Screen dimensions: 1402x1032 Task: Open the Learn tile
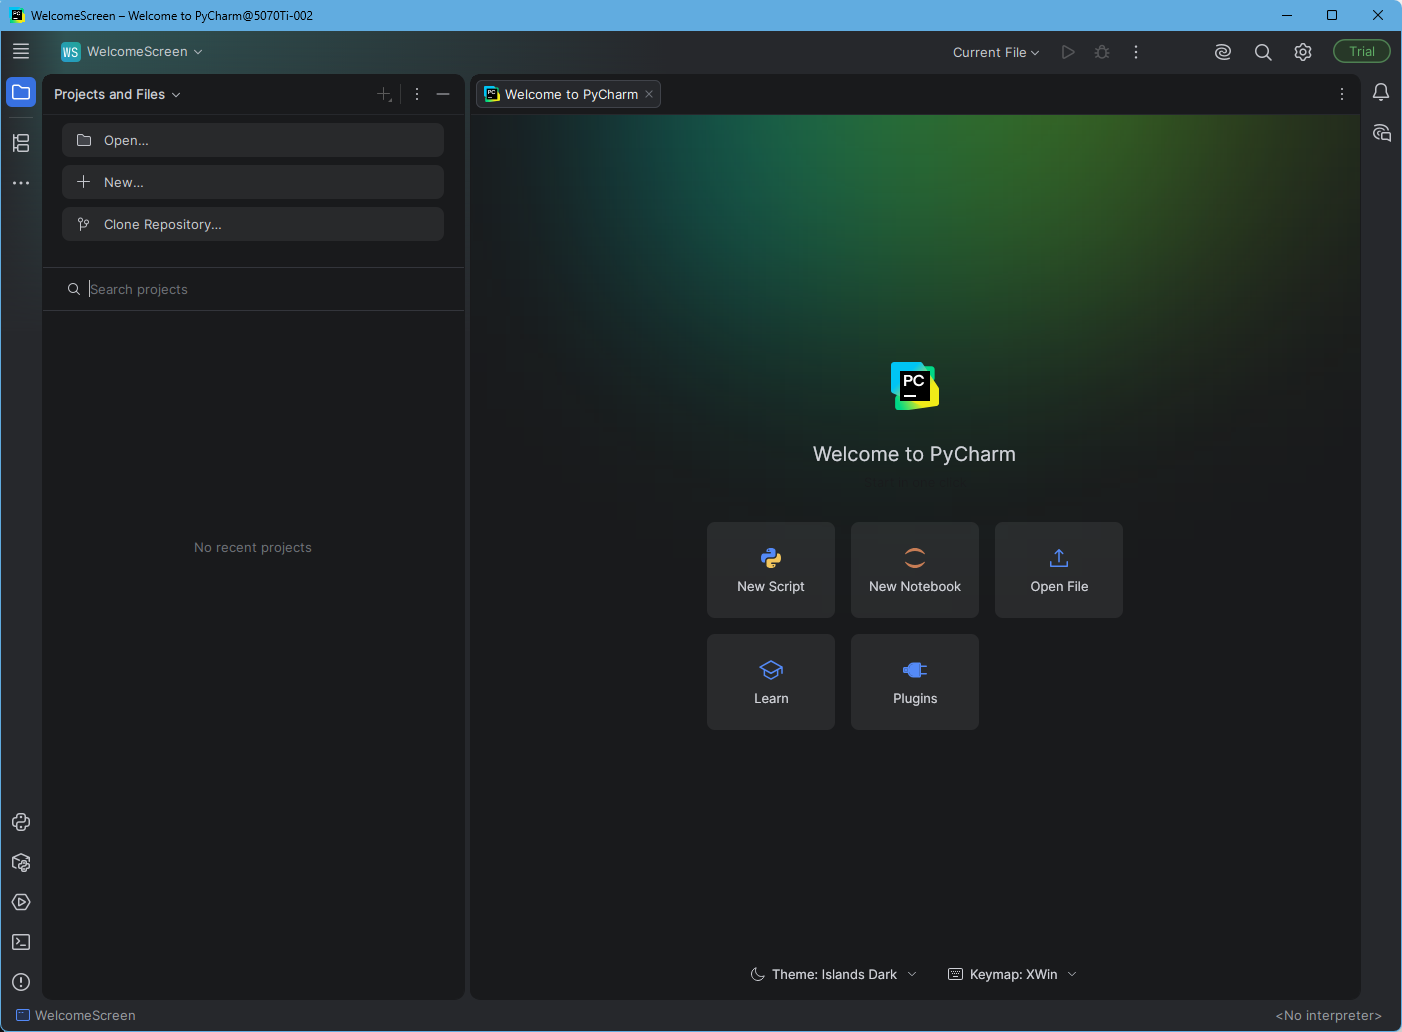(x=771, y=682)
